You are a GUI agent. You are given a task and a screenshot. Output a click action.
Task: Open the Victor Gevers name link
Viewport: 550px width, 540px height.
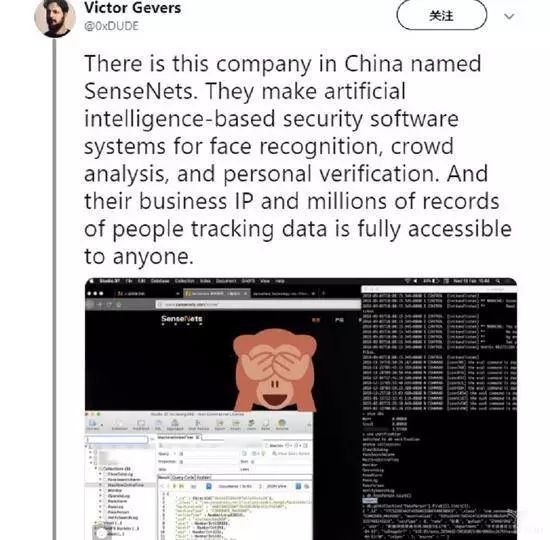(132, 8)
